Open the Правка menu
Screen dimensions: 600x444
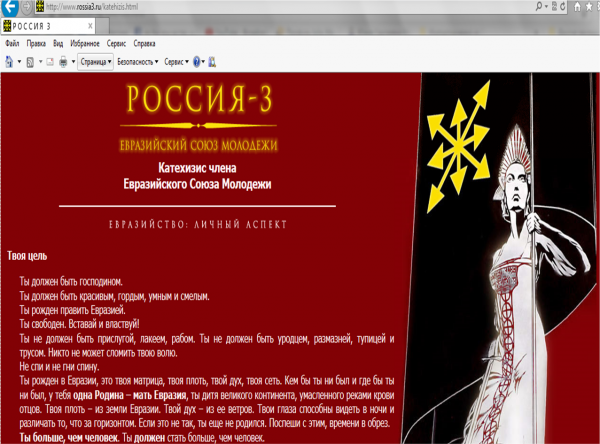click(x=36, y=43)
